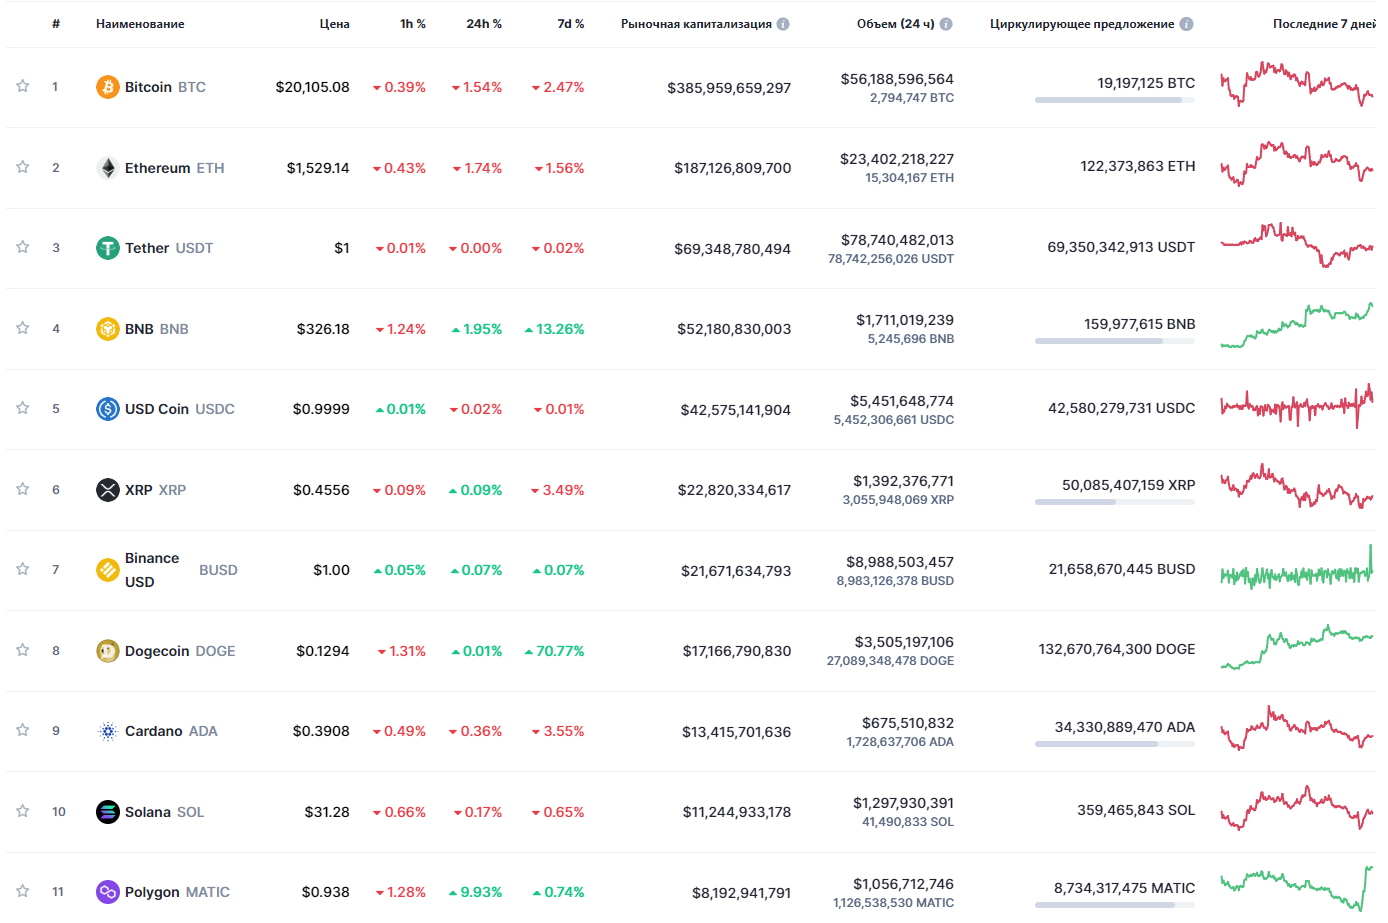This screenshot has height=923, width=1388.
Task: Click the Polygon MATIC logo icon
Action: (107, 892)
